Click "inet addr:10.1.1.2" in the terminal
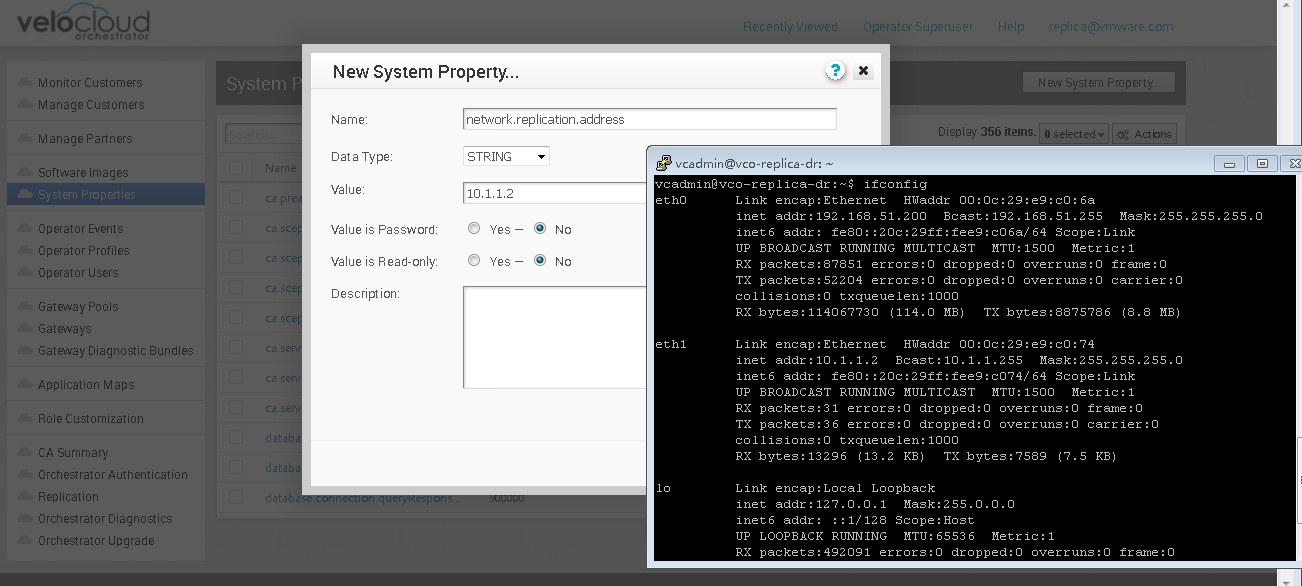Screen dimensions: 1302x586 pyautogui.click(x=807, y=360)
